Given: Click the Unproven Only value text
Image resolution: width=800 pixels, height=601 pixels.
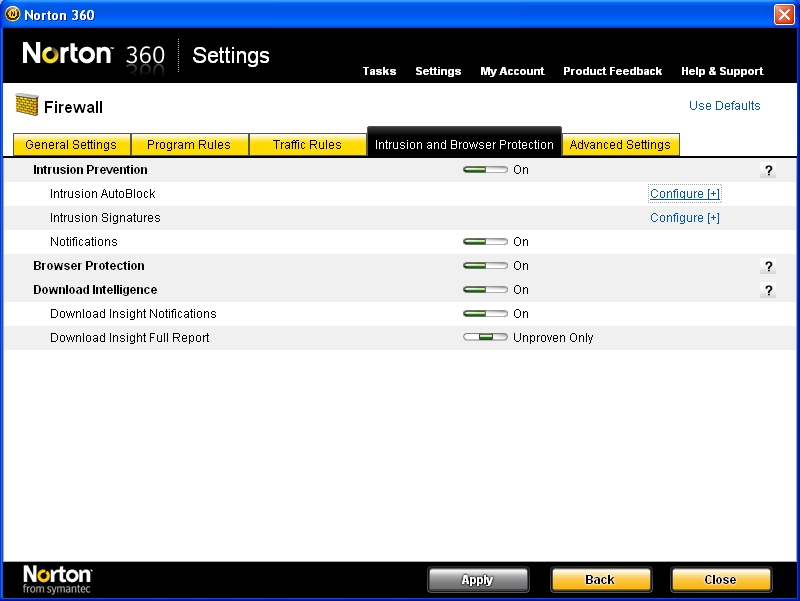Looking at the screenshot, I should [x=553, y=338].
